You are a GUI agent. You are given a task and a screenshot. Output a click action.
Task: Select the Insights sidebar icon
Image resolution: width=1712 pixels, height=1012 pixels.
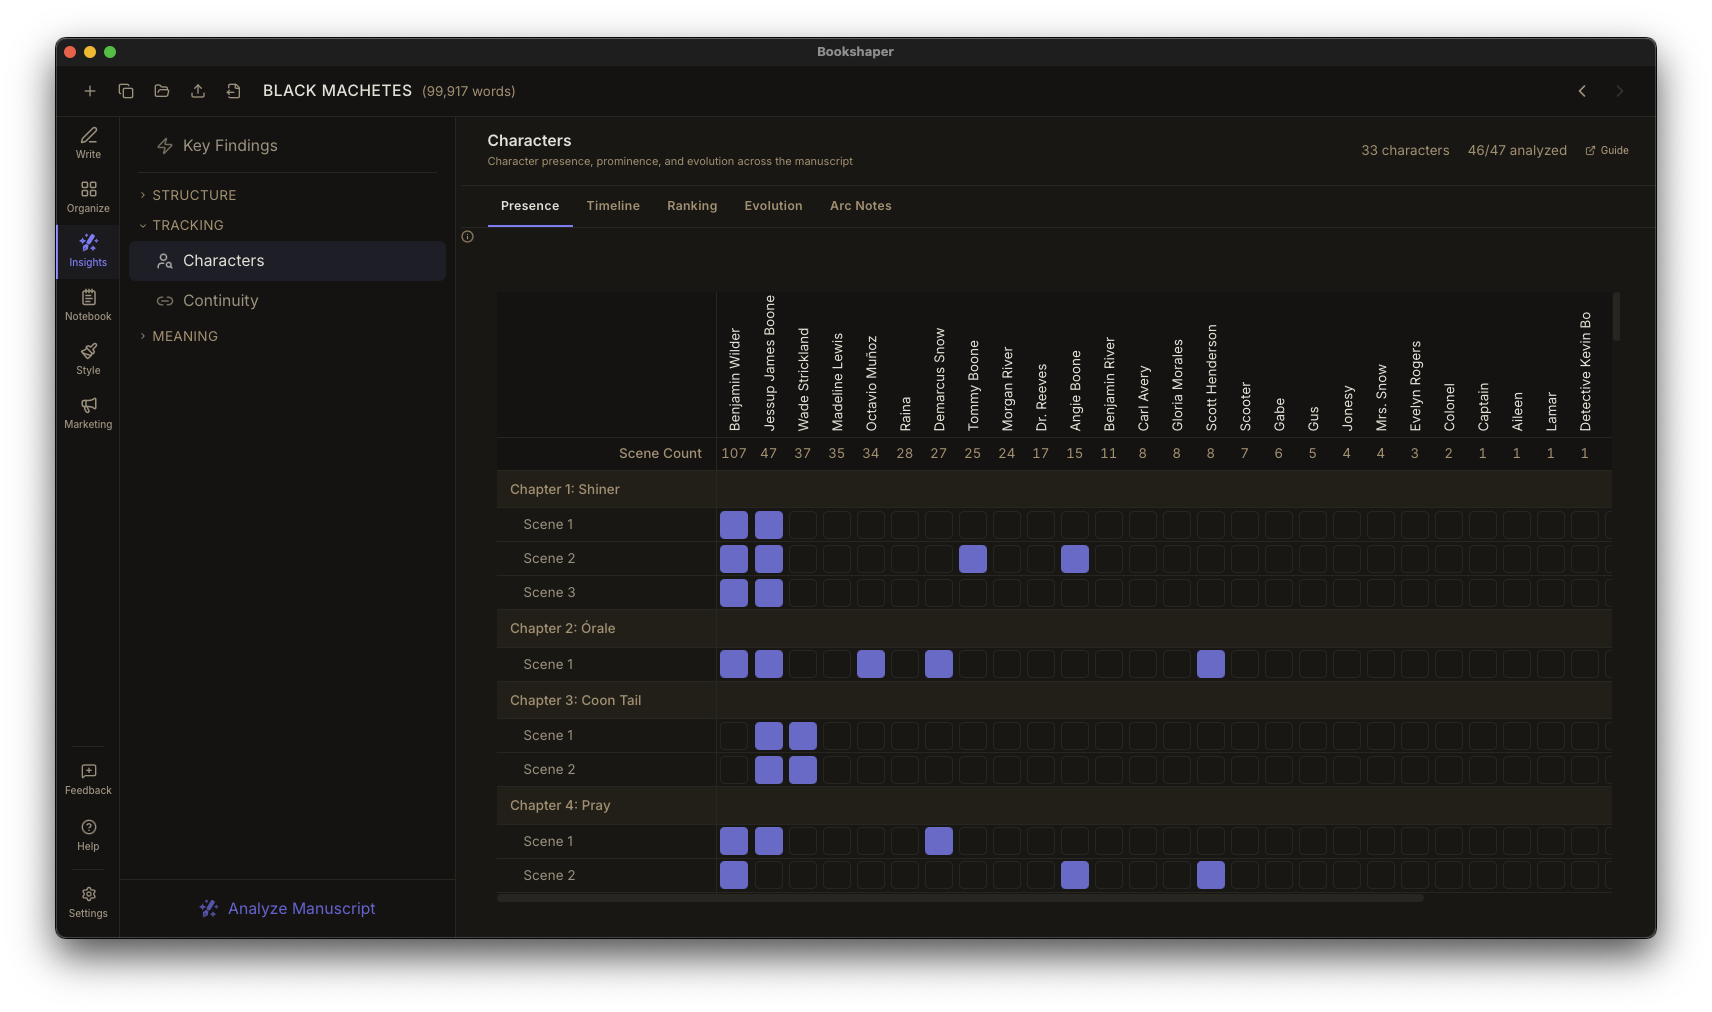pyautogui.click(x=88, y=251)
